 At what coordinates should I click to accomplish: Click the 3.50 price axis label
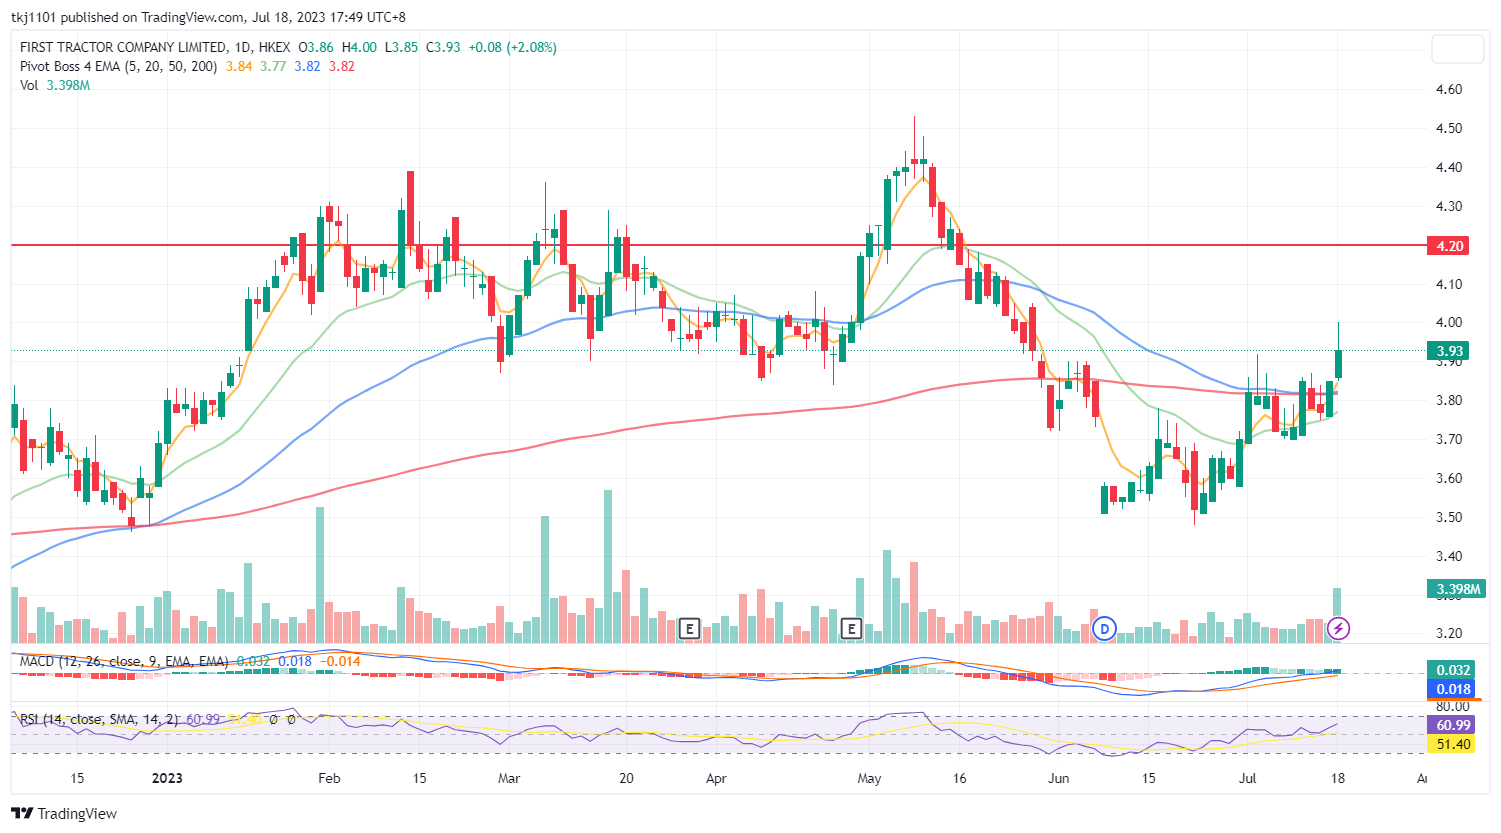coord(1448,517)
